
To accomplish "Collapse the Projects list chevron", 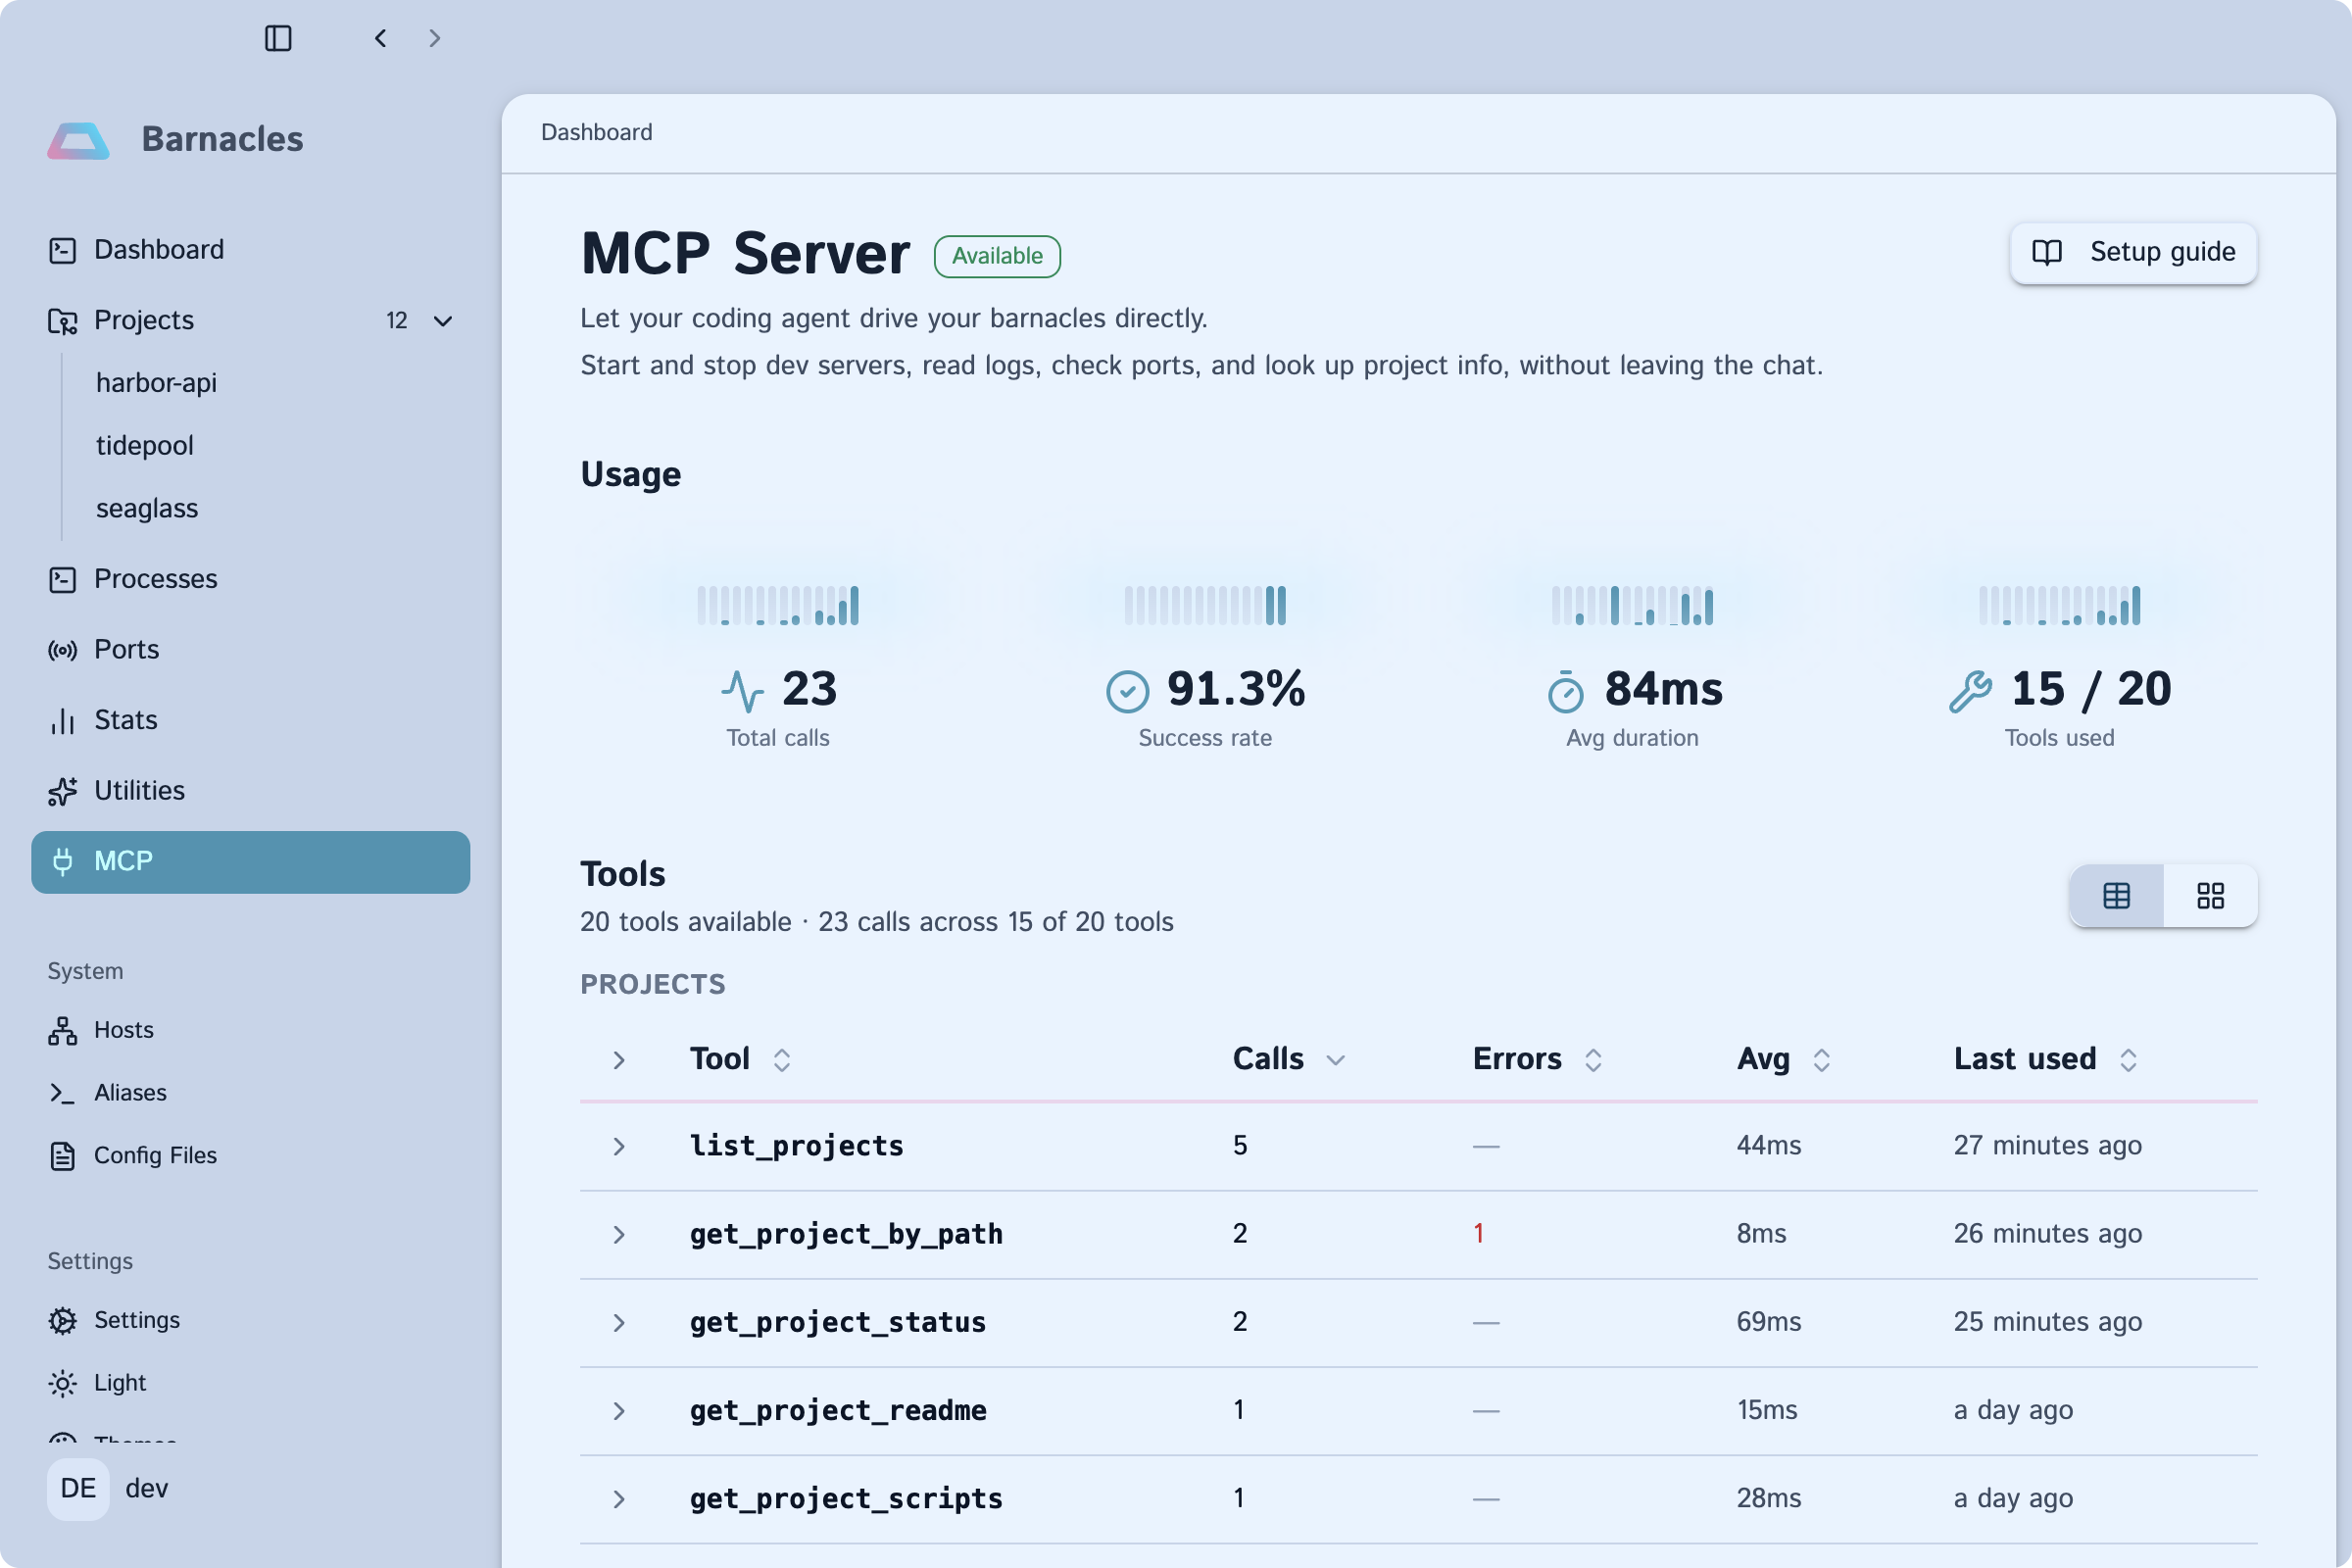I will 443,321.
